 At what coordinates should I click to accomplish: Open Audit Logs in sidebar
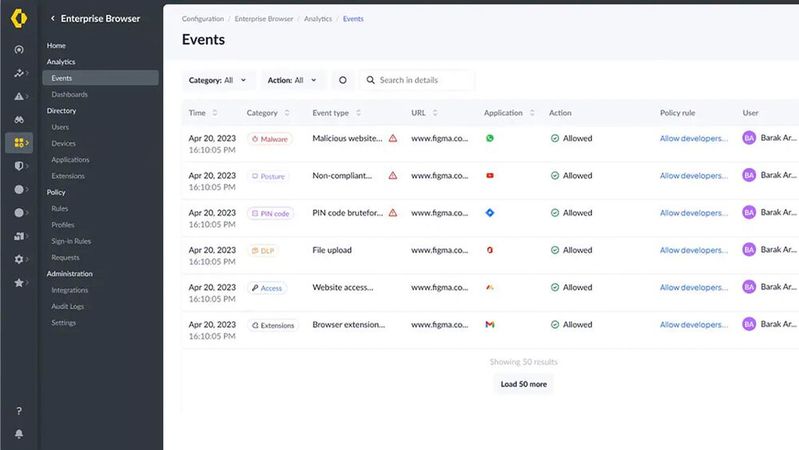point(67,306)
